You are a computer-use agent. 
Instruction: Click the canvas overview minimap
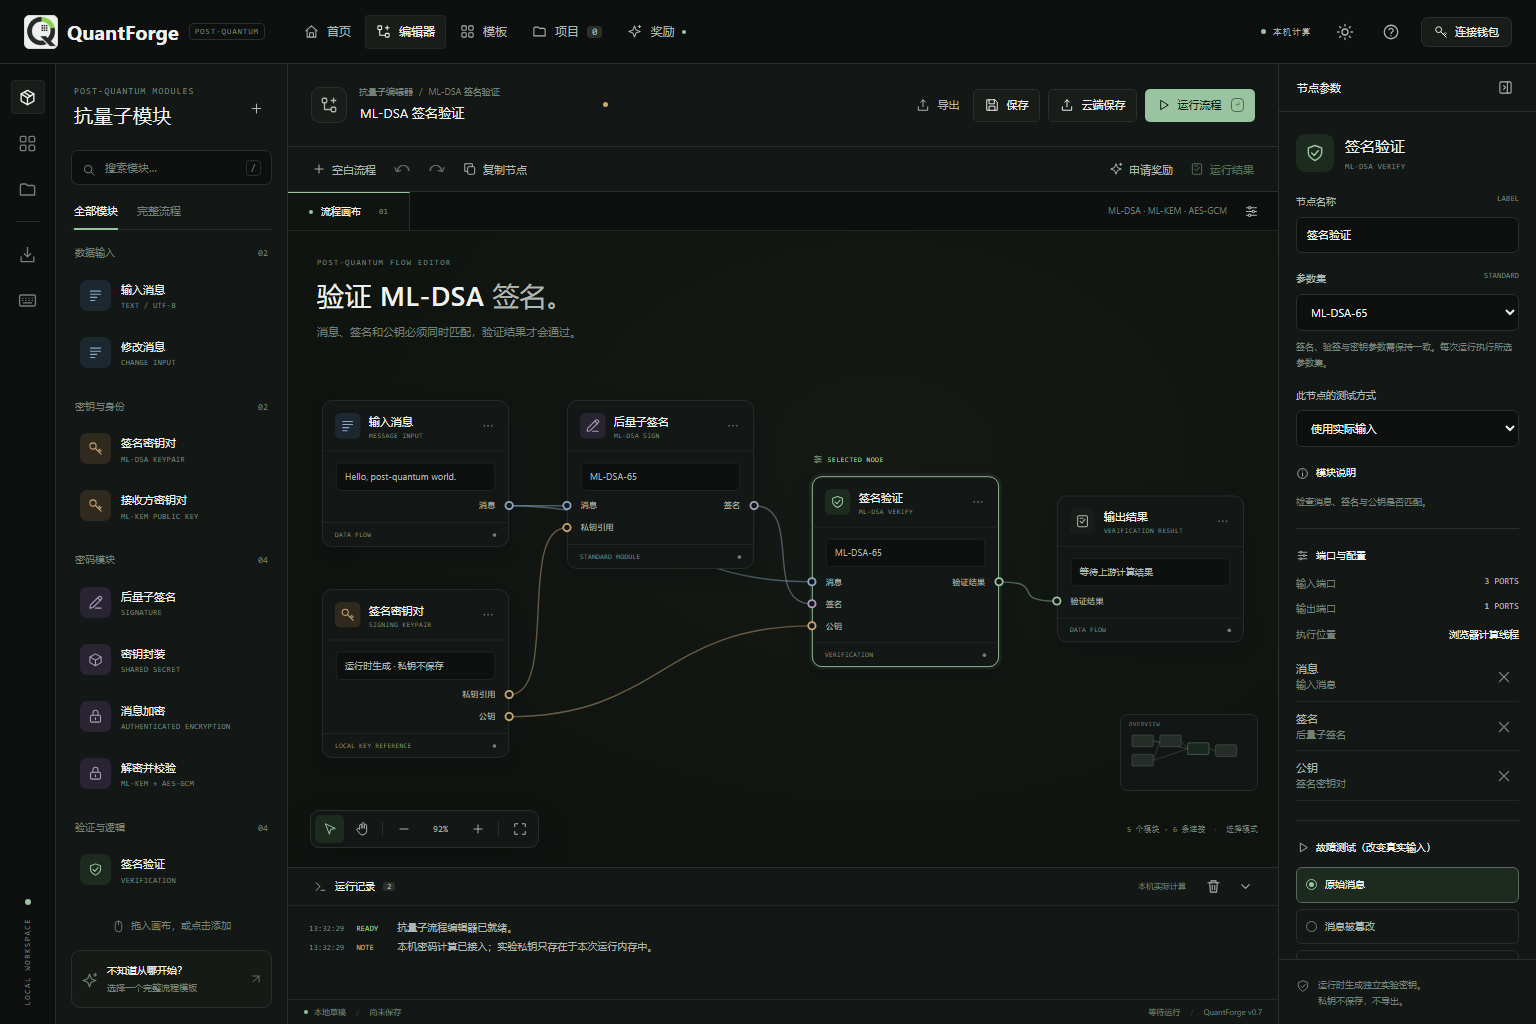point(1189,752)
